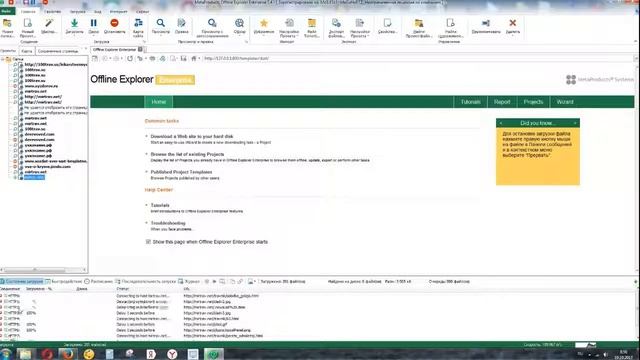640x360 pixels.
Task: Click the magnifier Browse icon
Action: (161, 23)
